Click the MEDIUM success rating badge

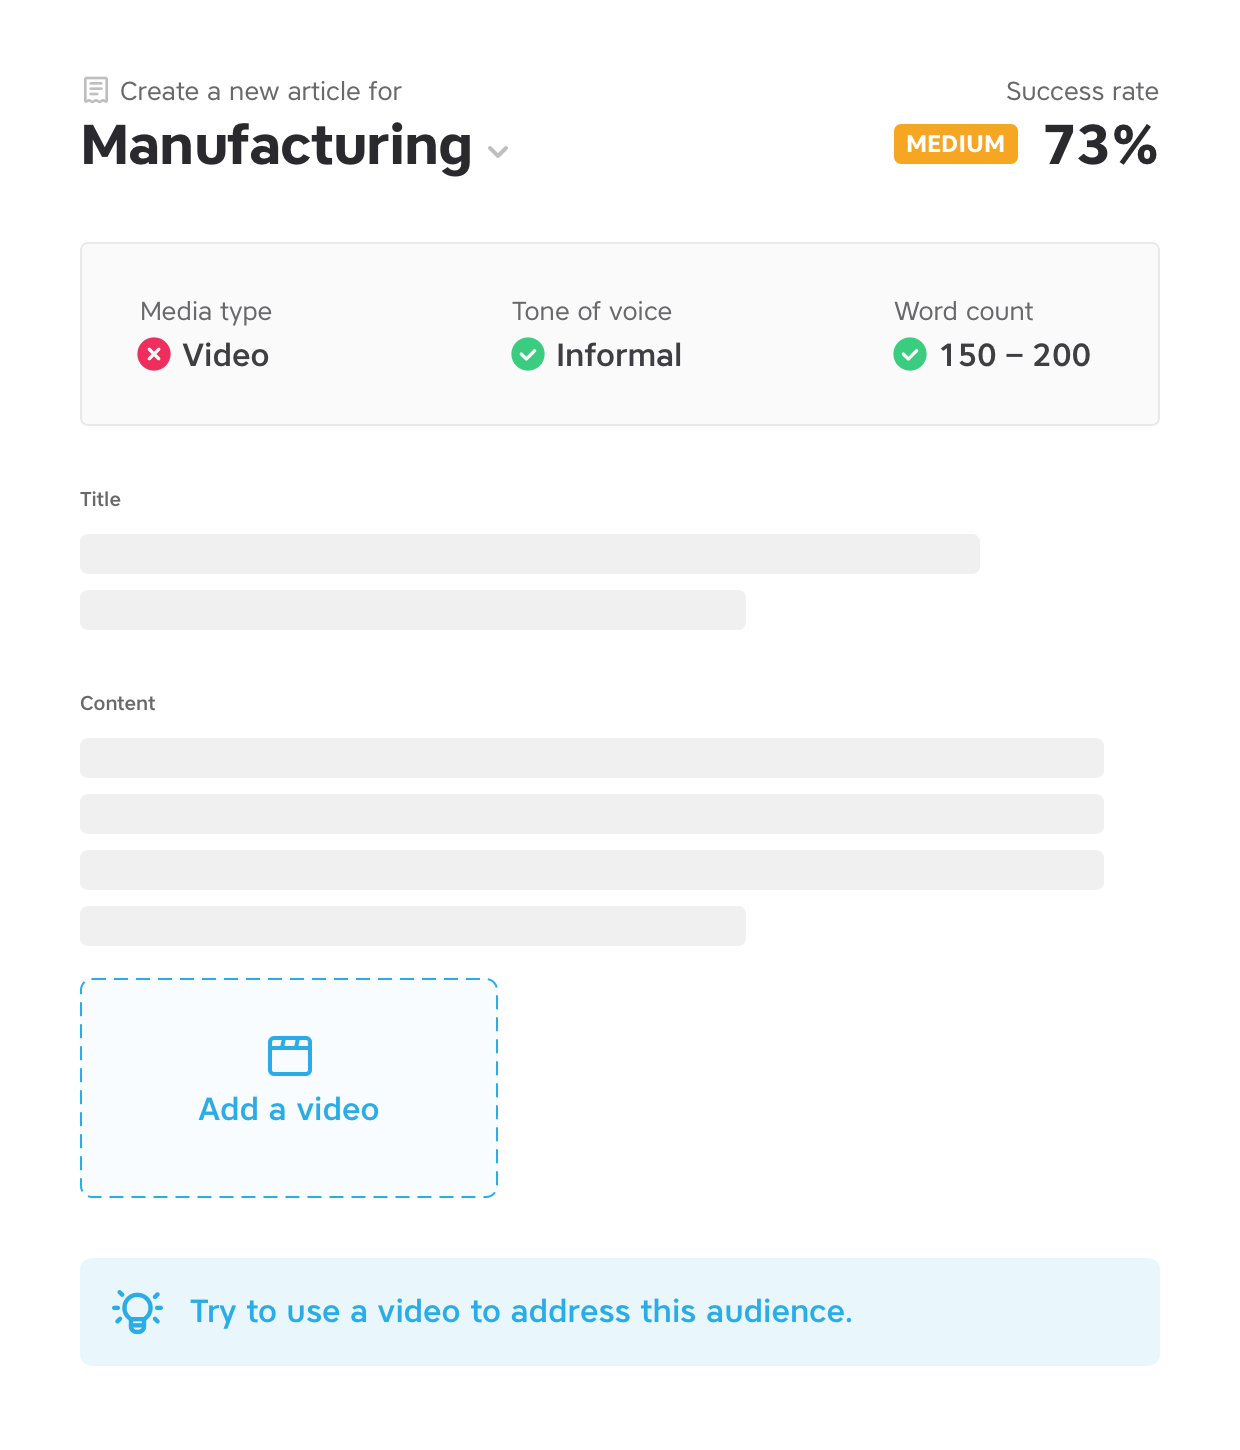(955, 144)
